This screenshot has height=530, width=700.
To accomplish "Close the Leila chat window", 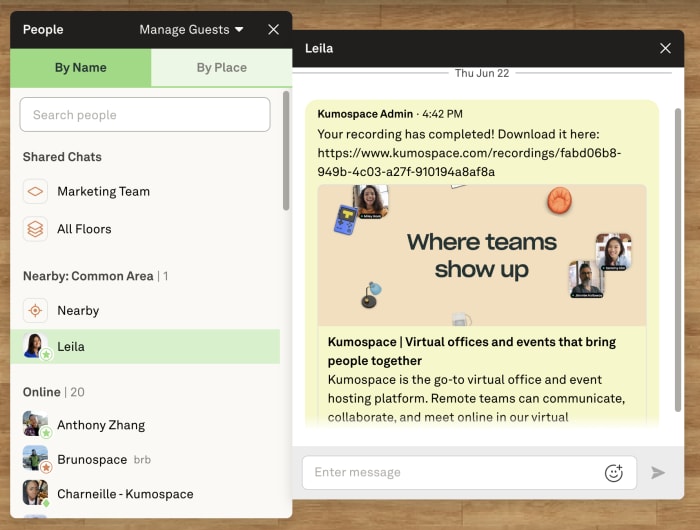I will coord(665,48).
